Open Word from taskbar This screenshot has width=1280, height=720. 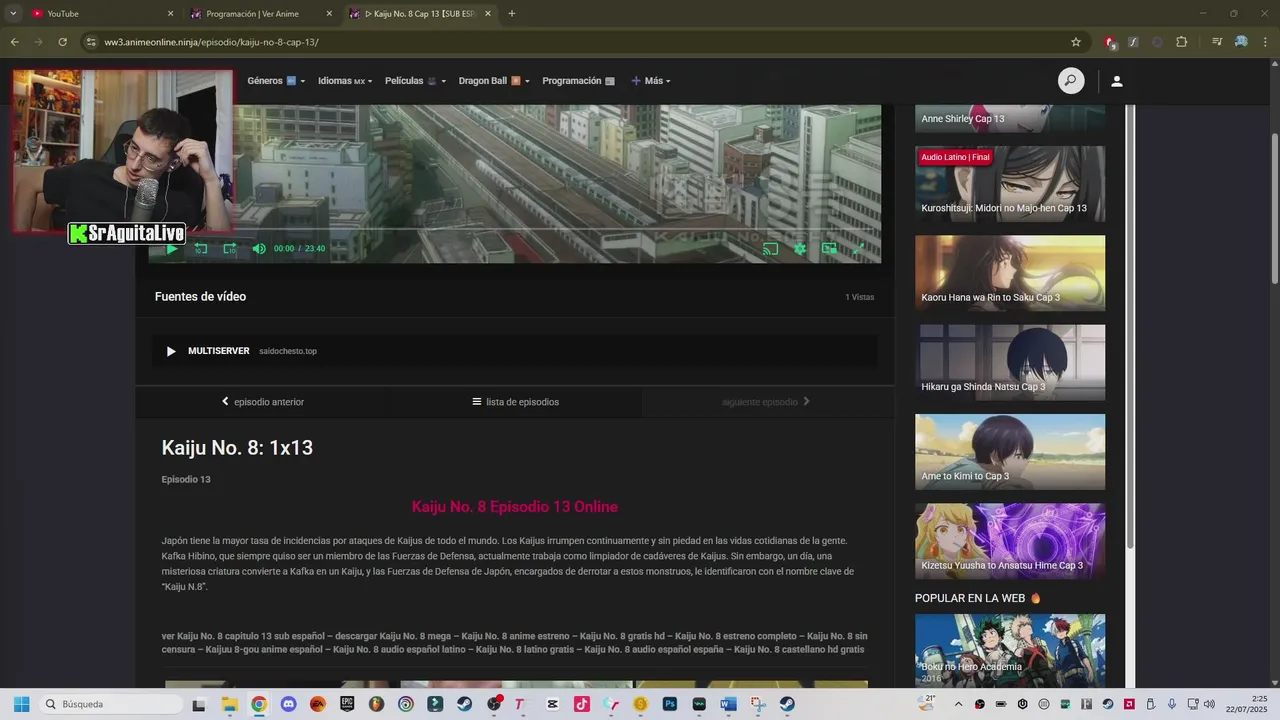pyautogui.click(x=728, y=704)
